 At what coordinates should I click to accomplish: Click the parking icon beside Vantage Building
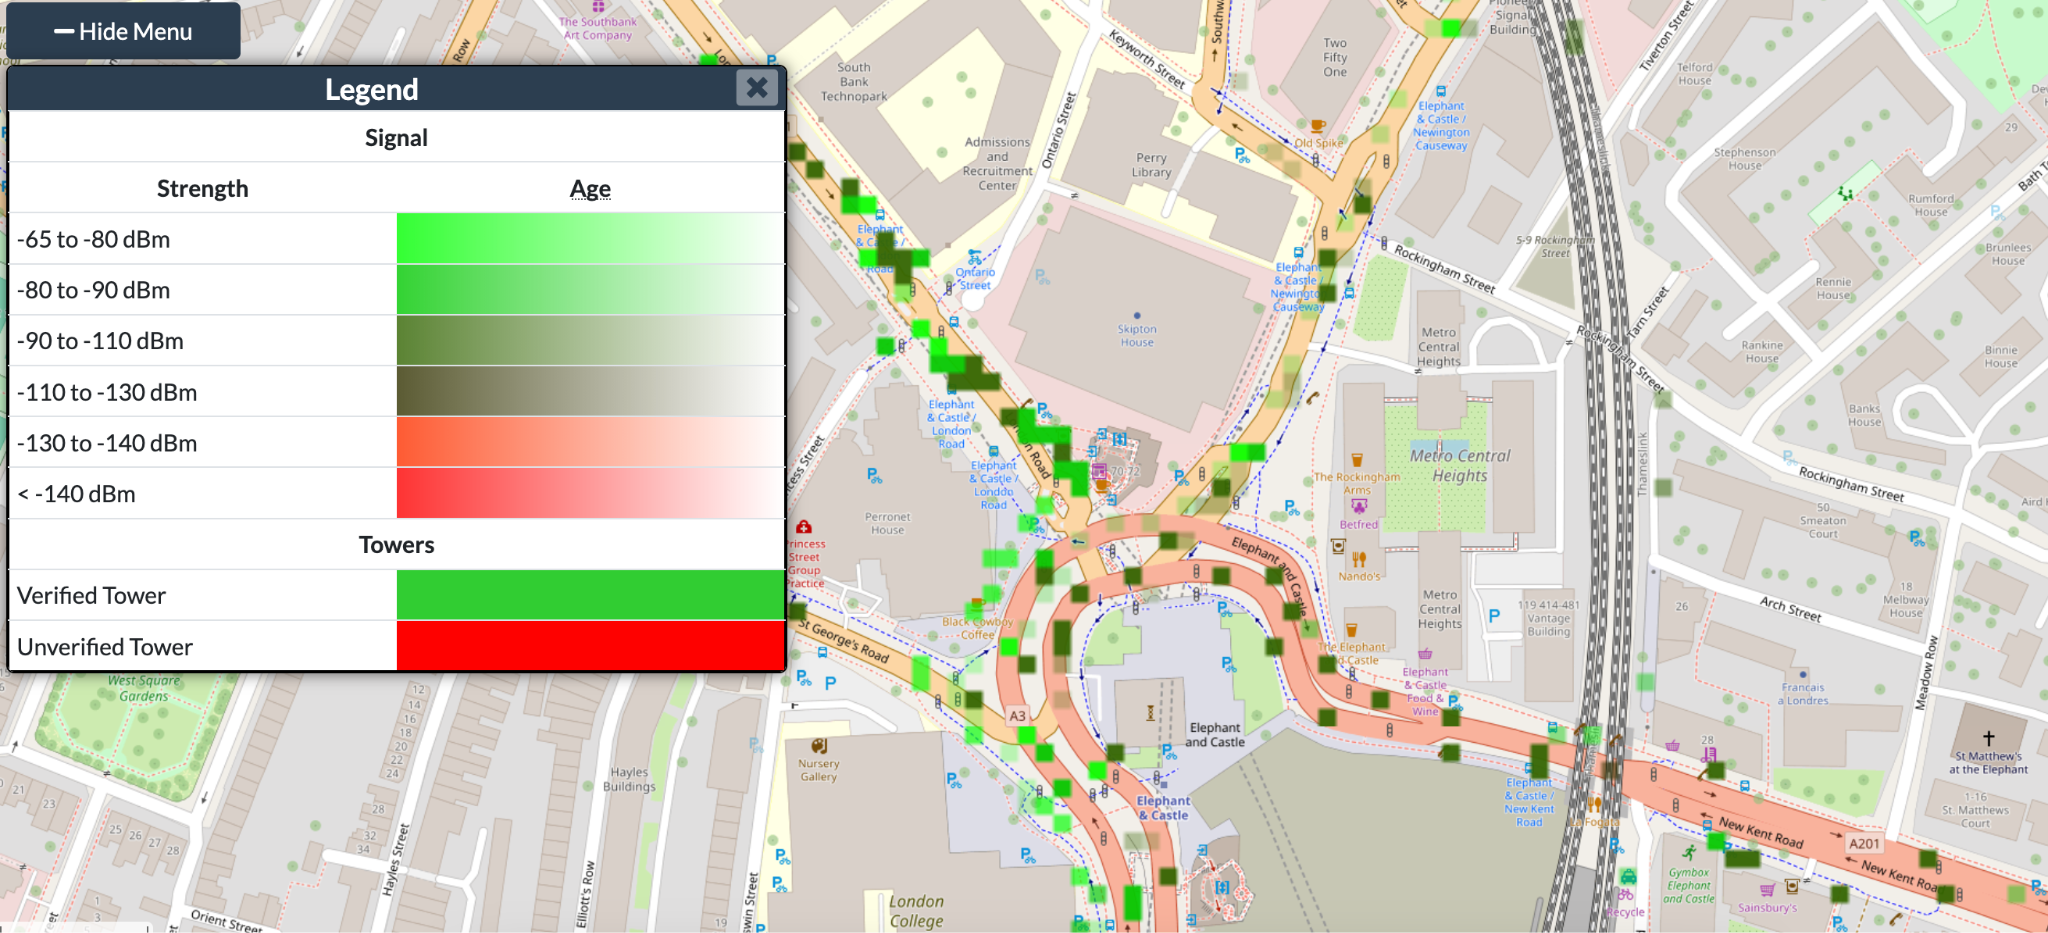coord(1494,616)
